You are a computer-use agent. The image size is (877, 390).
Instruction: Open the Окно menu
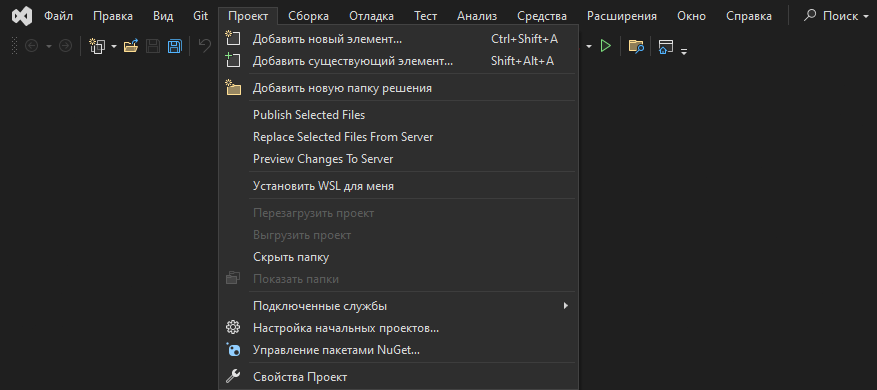(691, 16)
